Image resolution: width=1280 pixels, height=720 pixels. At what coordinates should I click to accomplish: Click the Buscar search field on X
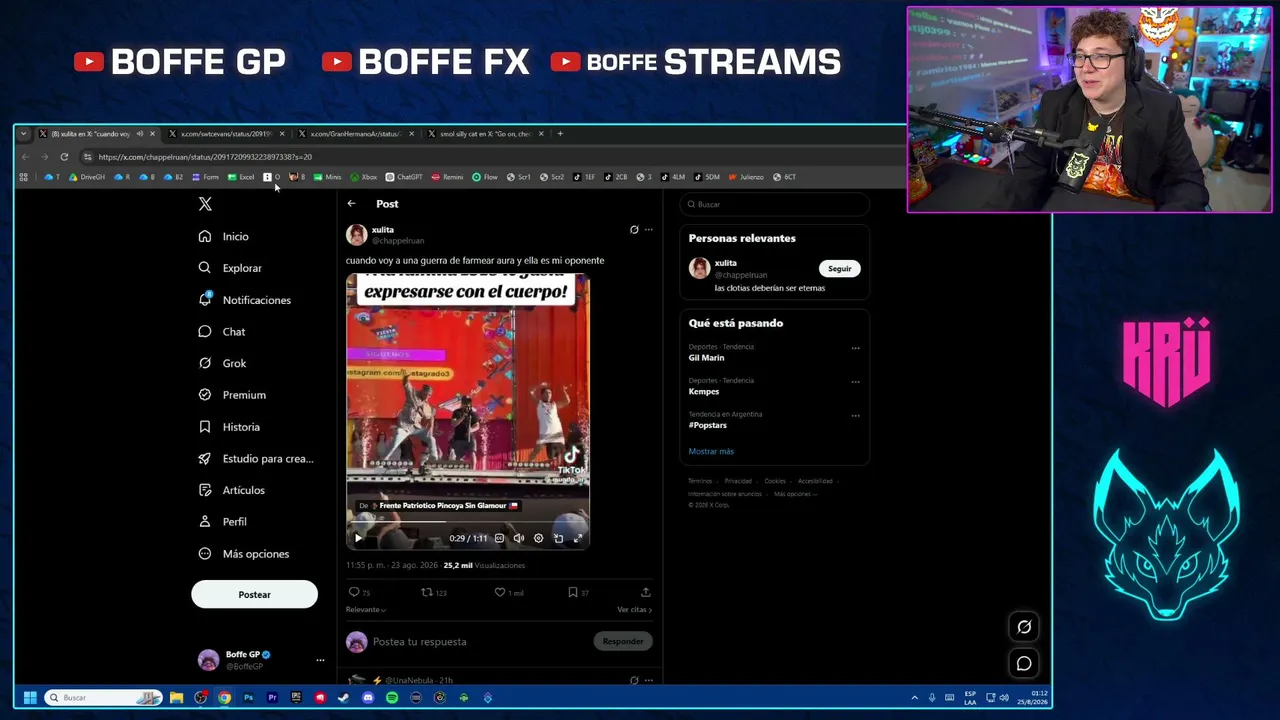click(x=775, y=205)
